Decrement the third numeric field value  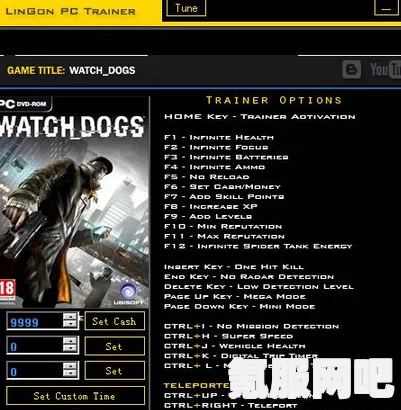pos(70,373)
